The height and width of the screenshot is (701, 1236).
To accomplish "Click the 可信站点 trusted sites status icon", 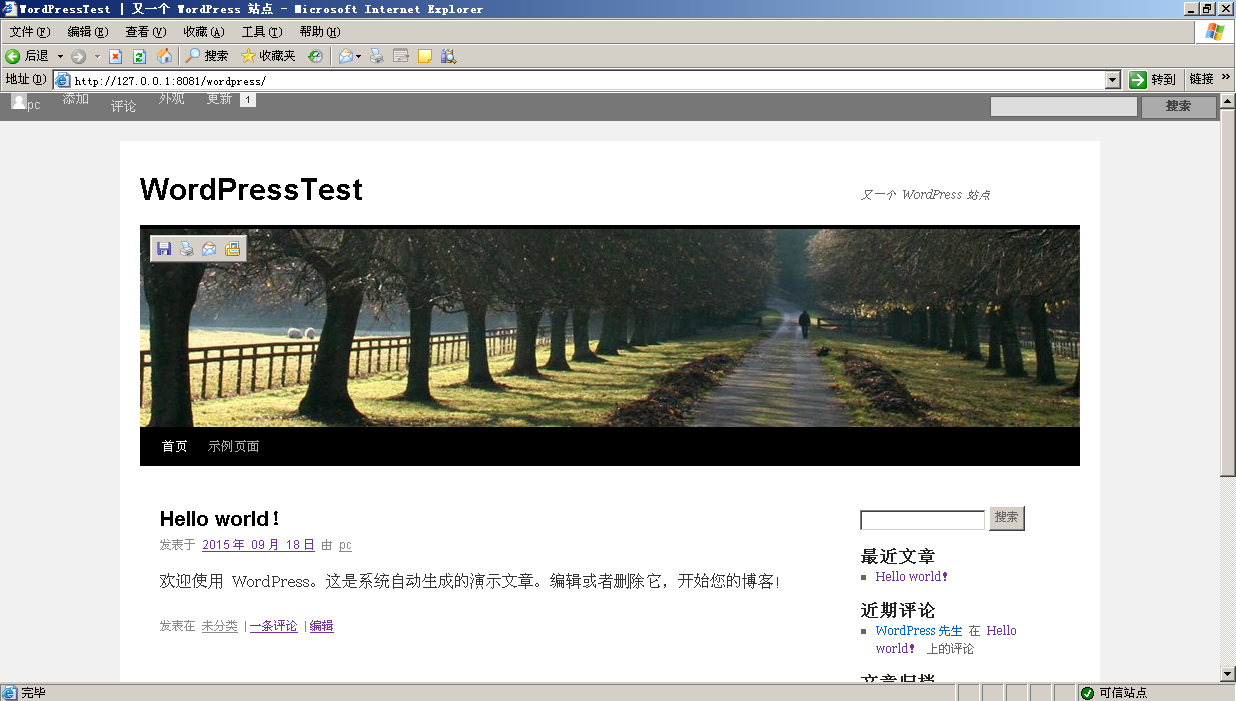I will (x=1087, y=693).
